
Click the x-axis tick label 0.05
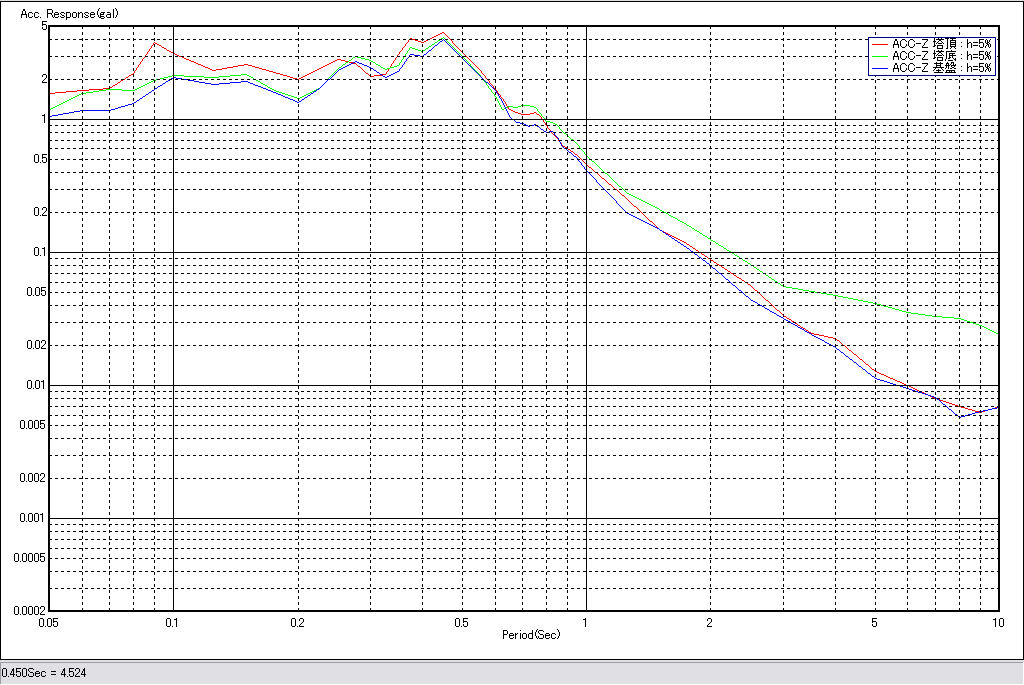[48, 623]
